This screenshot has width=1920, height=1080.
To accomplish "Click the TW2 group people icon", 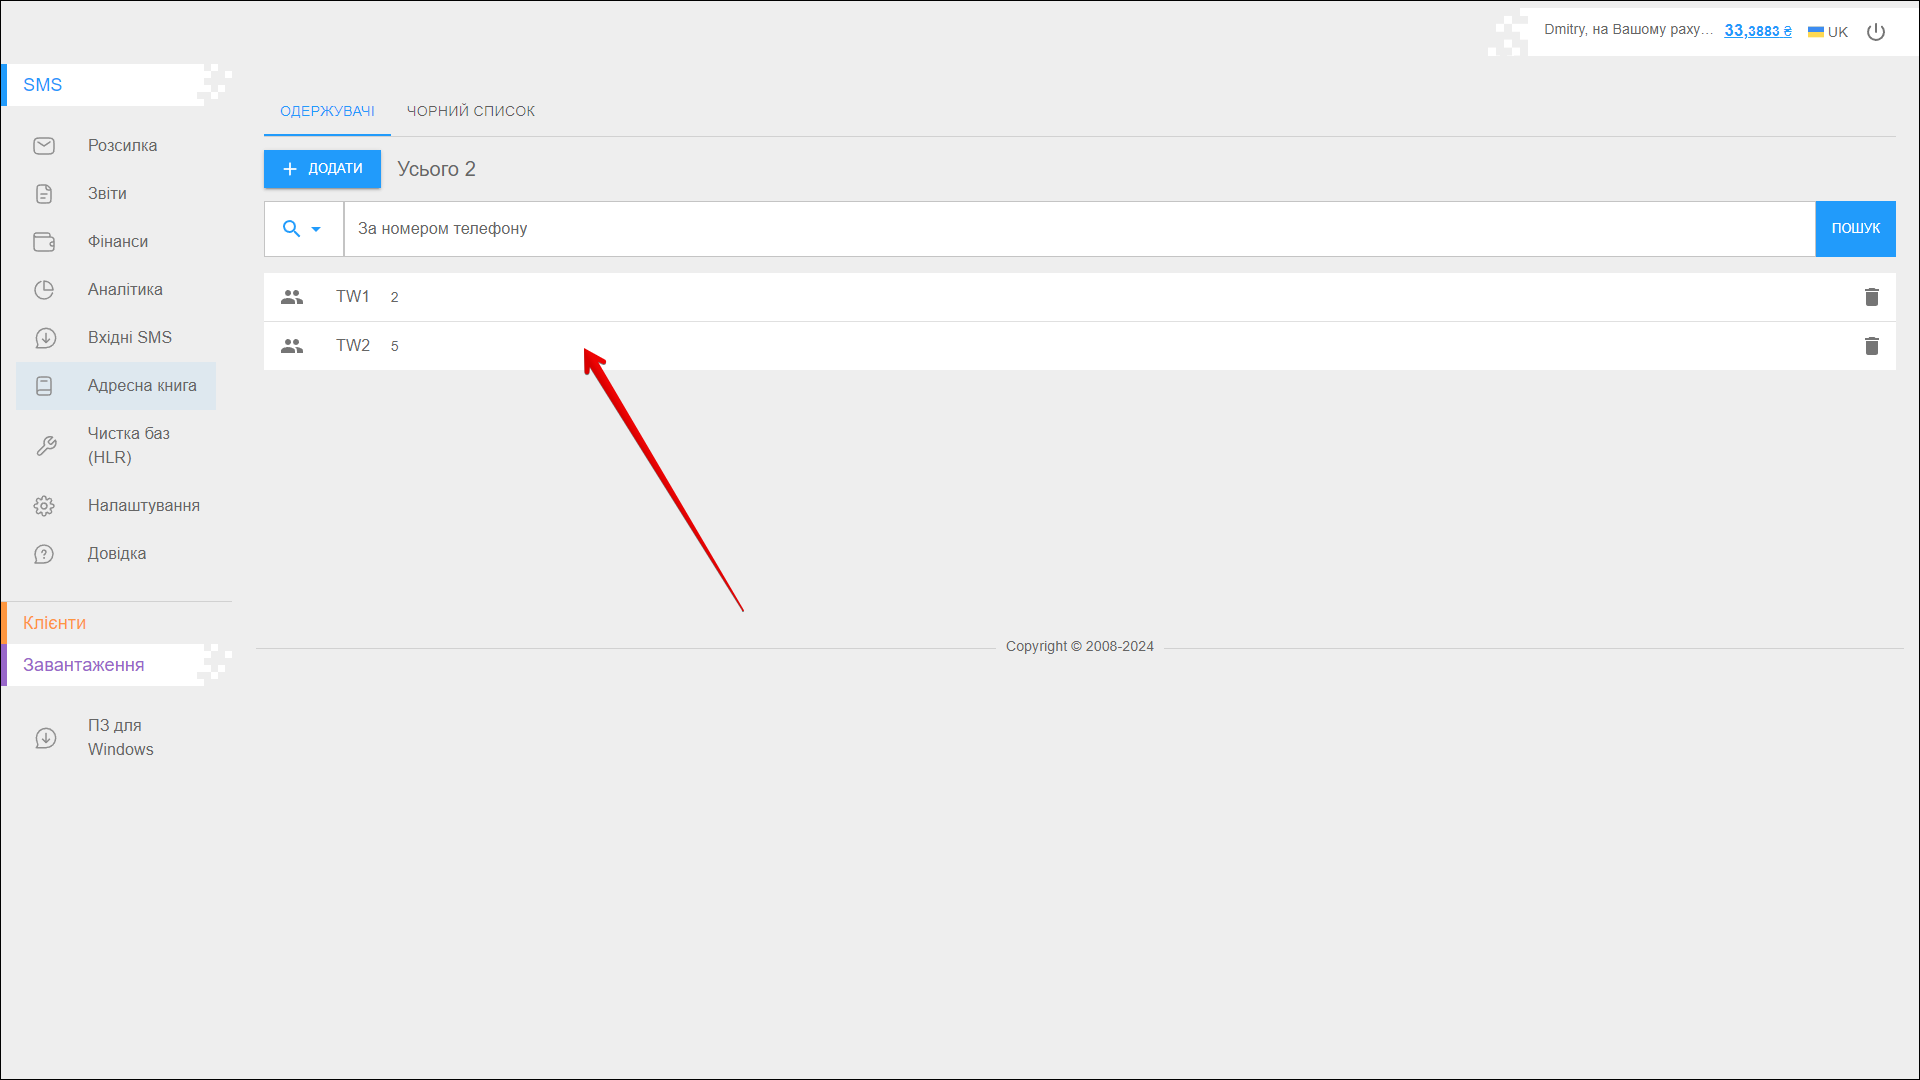I will (292, 346).
